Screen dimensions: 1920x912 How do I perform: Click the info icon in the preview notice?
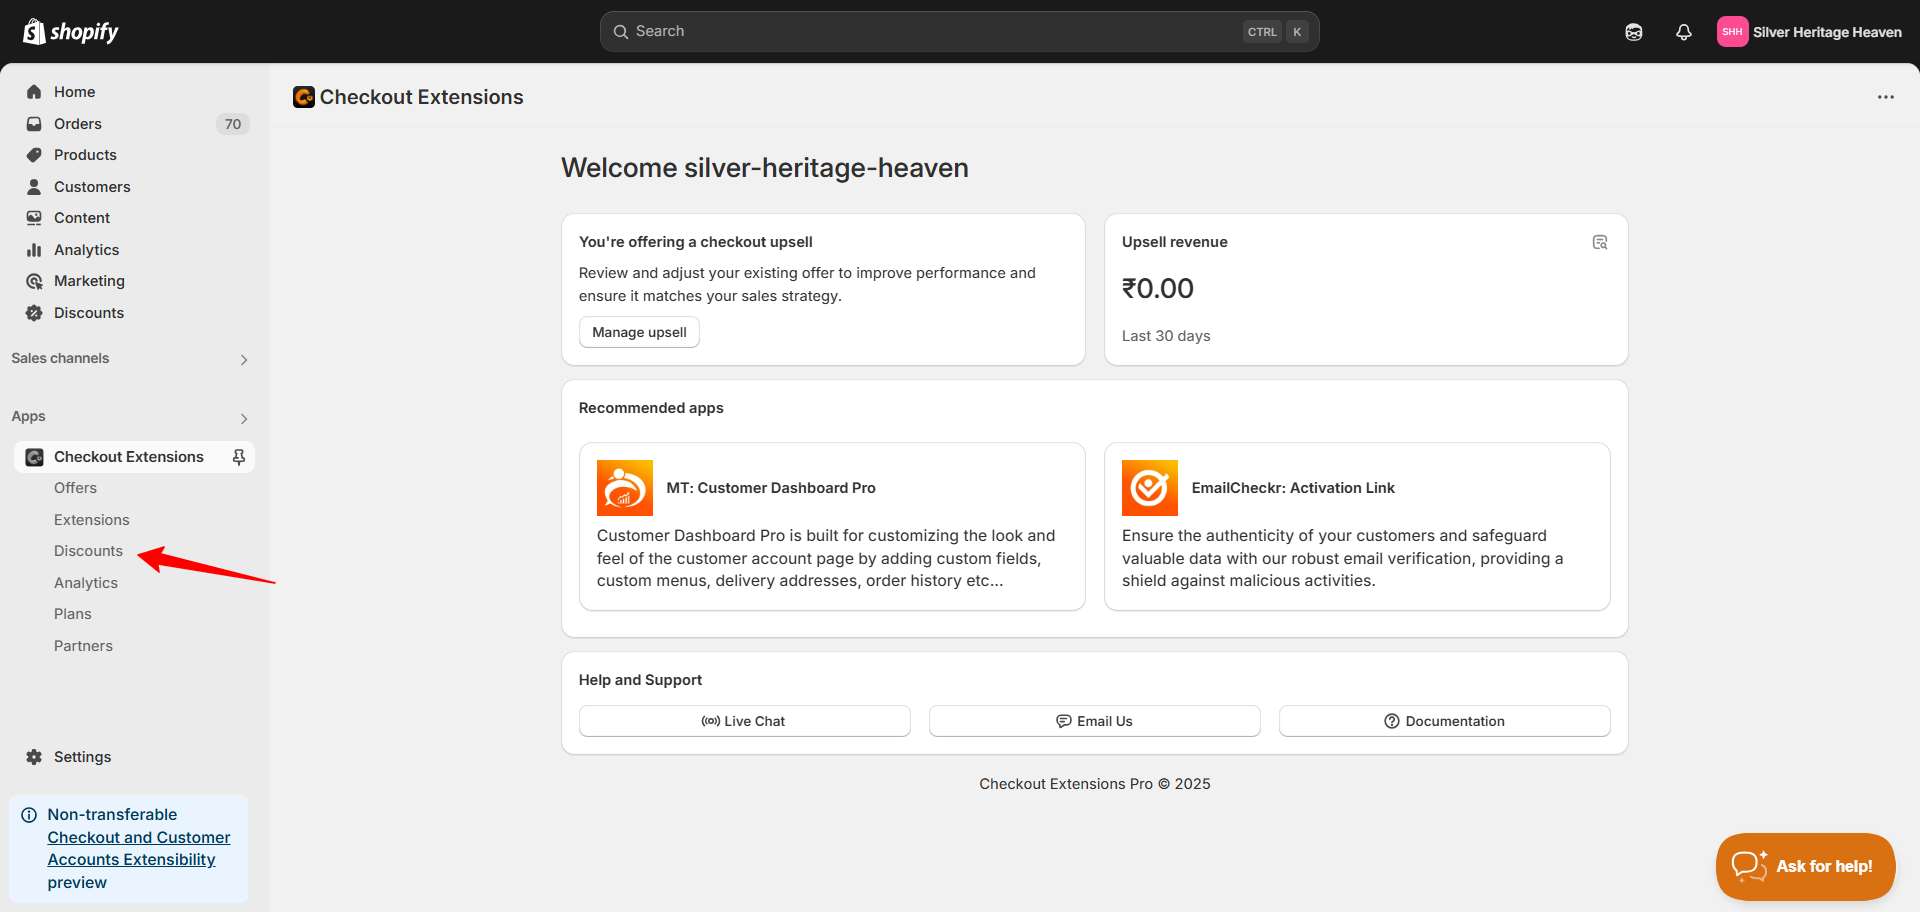coord(29,815)
